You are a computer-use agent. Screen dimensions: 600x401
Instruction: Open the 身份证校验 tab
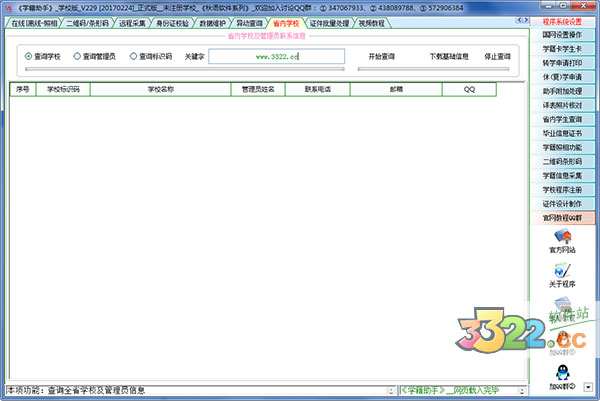172,23
